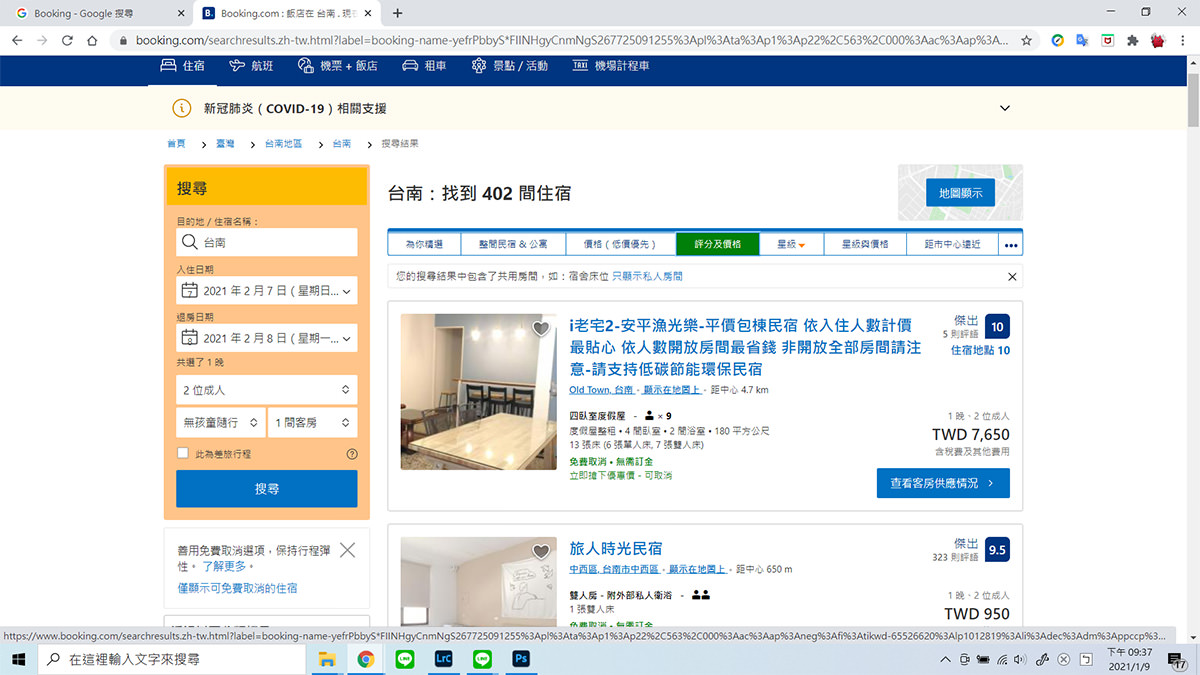Expand the 無孩童隨行 children dropdown
This screenshot has height=675, width=1200.
220,422
